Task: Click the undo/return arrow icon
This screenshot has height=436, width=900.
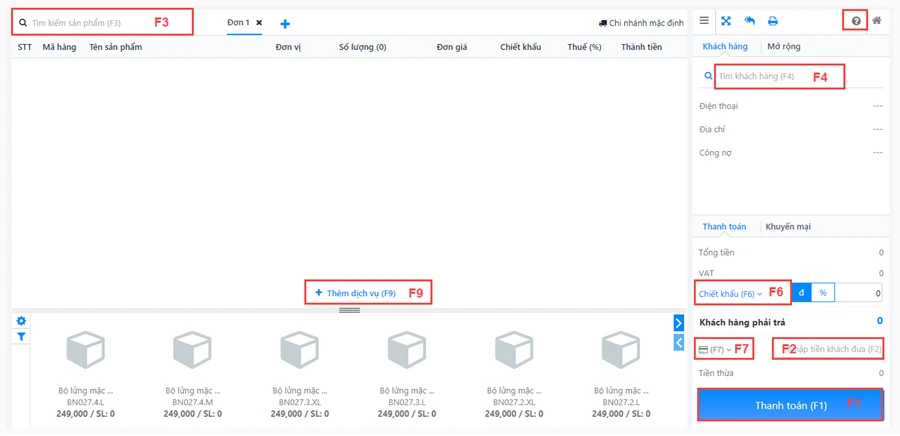Action: pos(750,21)
